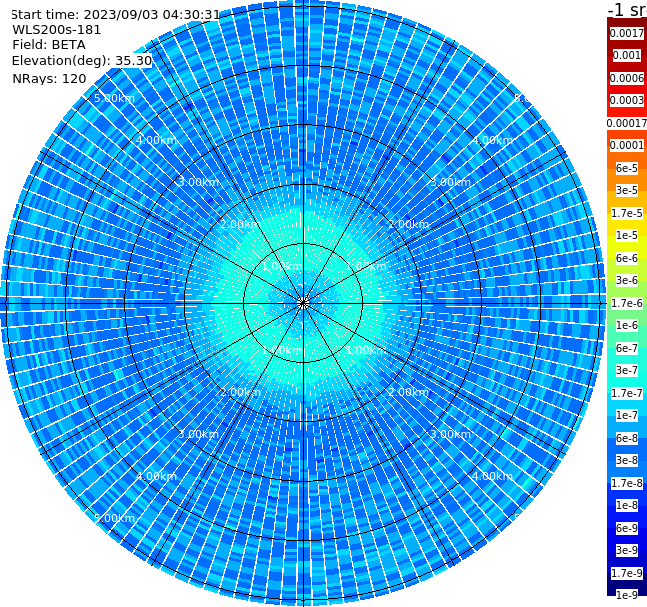Click the '6e-7' colorbar label

(x=627, y=348)
